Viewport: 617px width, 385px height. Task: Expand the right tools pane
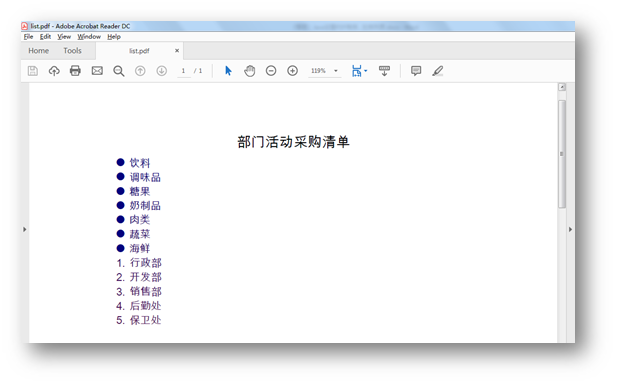(x=570, y=229)
